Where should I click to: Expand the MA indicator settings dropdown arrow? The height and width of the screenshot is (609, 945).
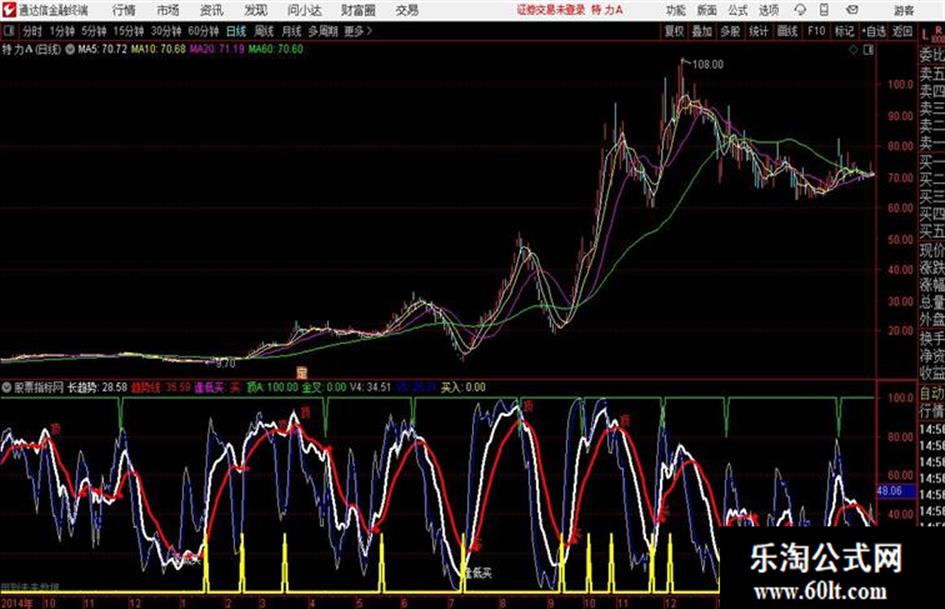70,49
